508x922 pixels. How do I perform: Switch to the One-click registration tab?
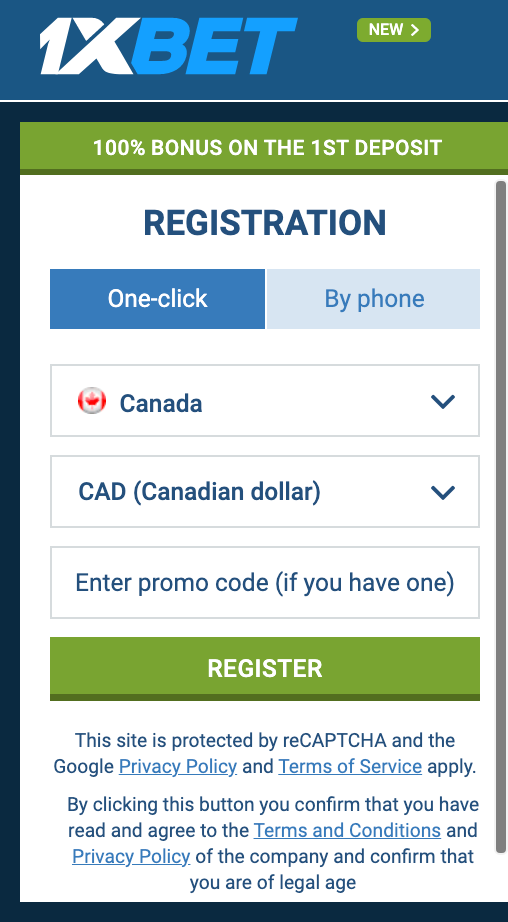click(x=158, y=299)
